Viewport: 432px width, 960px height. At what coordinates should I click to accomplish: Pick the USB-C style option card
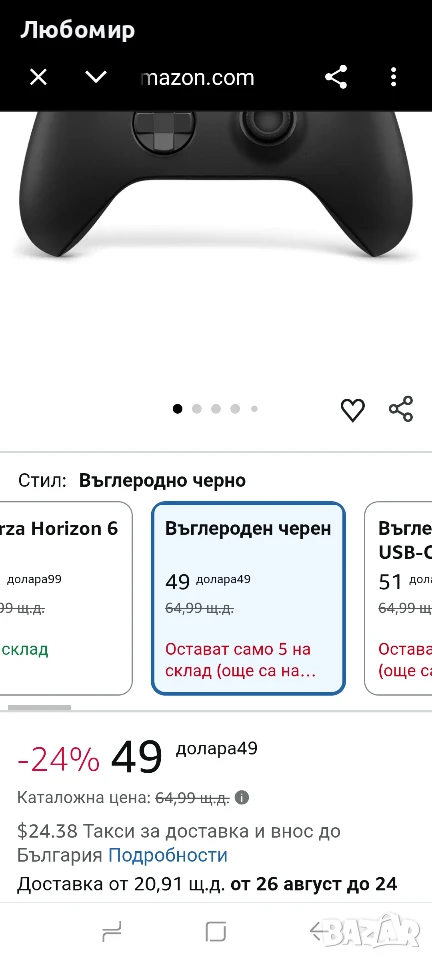[398, 598]
